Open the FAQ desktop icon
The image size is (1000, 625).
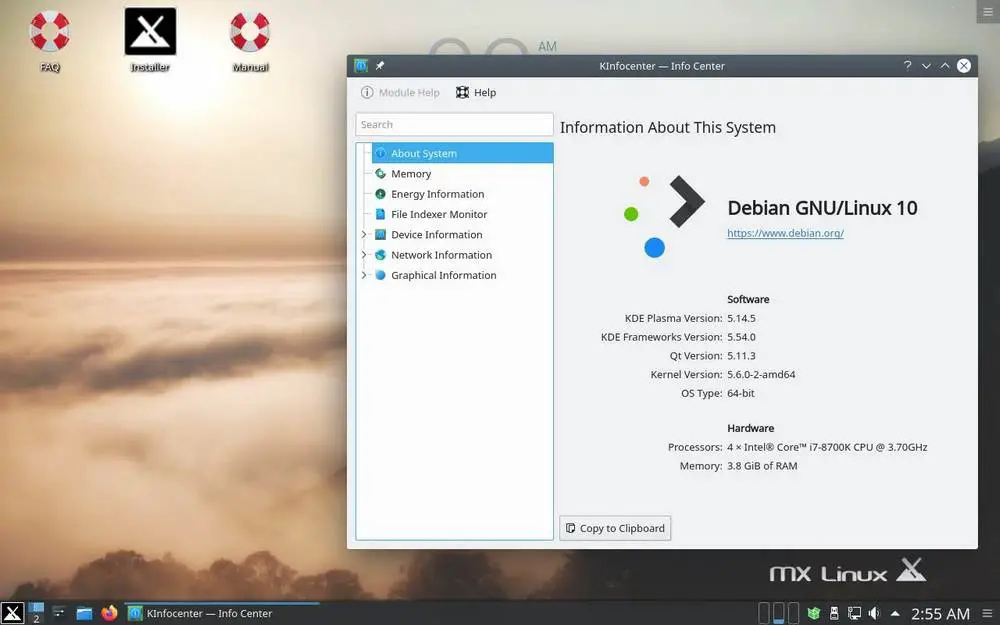tap(50, 40)
